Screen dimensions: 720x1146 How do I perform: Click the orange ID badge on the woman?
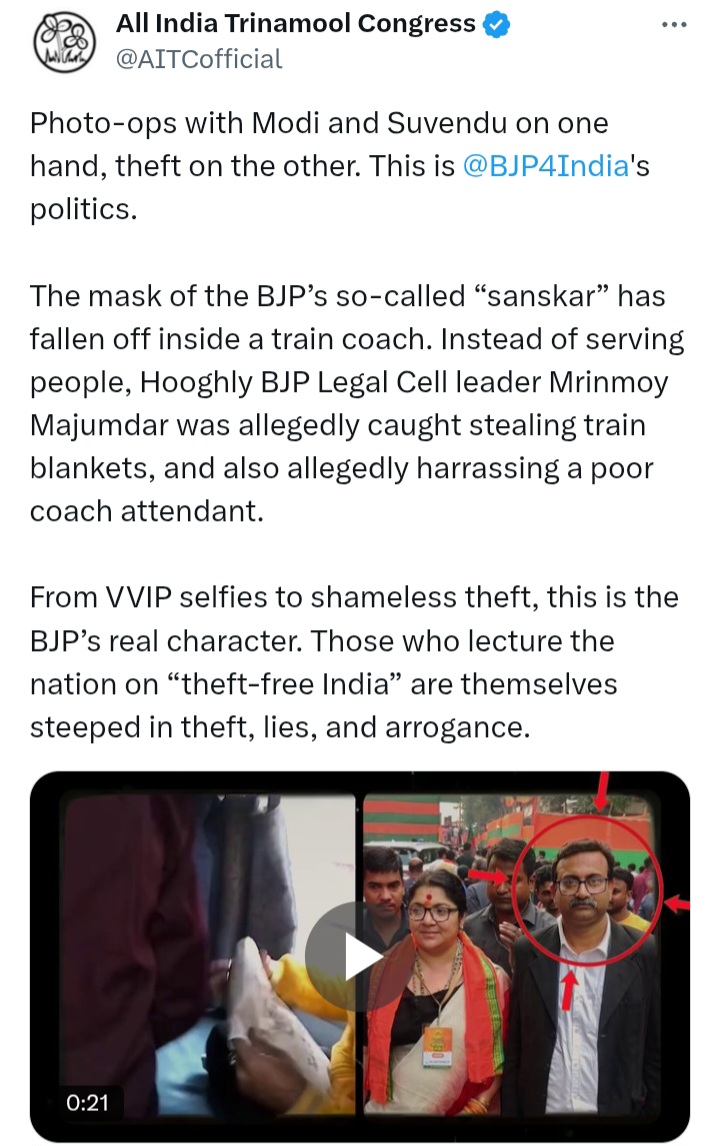coord(438,1046)
